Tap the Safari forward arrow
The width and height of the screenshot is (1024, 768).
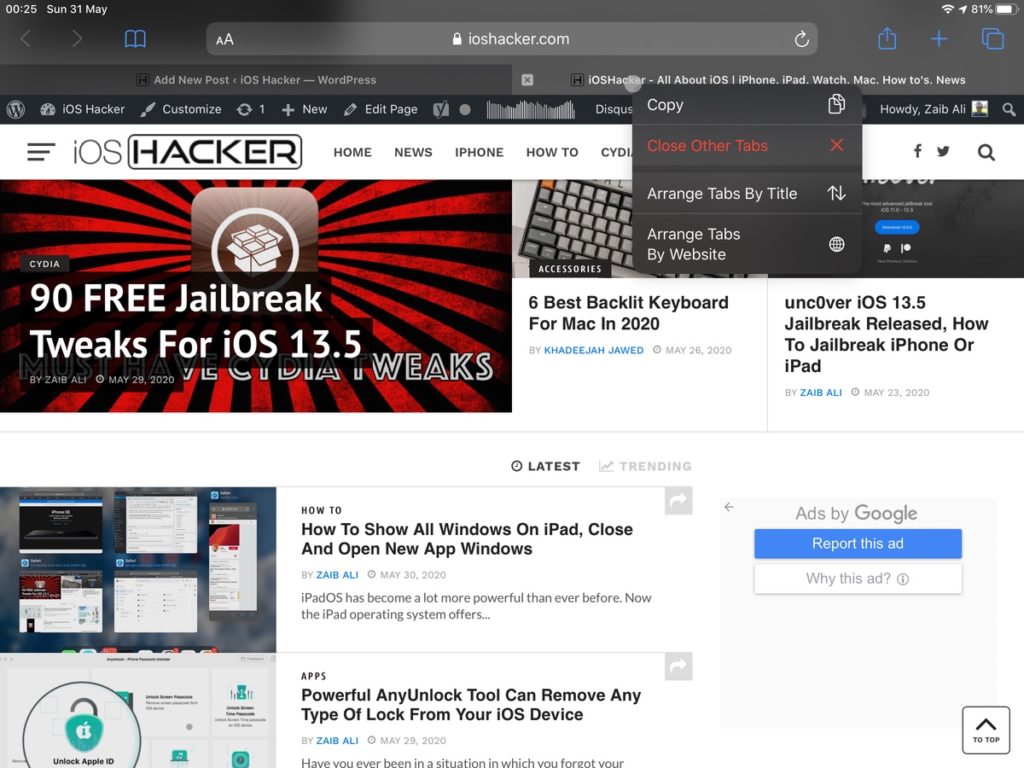[x=77, y=39]
